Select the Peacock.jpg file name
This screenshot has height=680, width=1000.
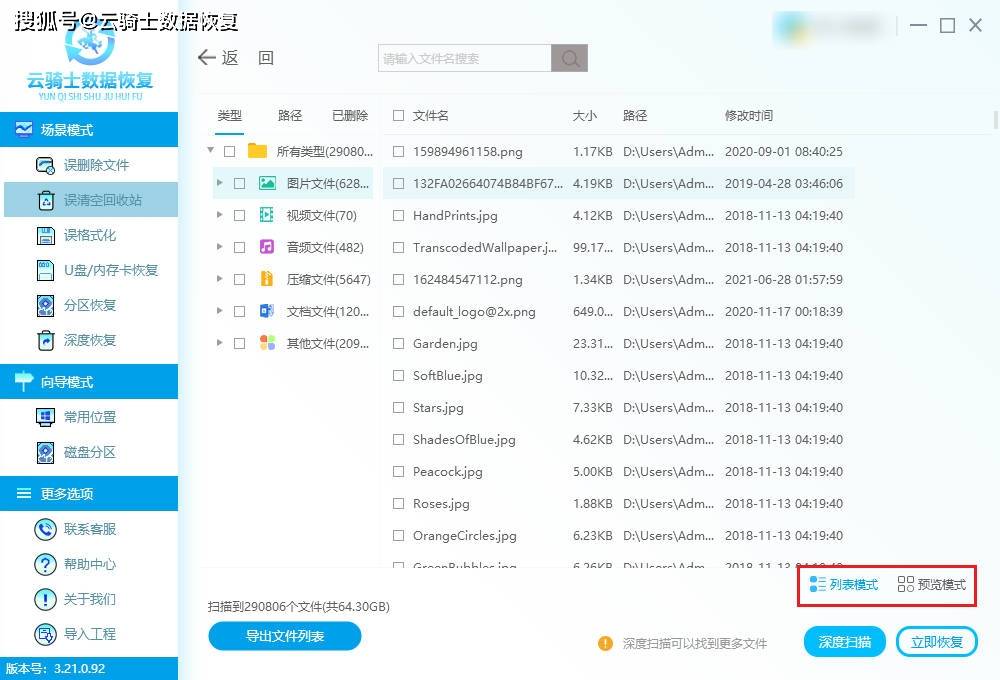448,471
